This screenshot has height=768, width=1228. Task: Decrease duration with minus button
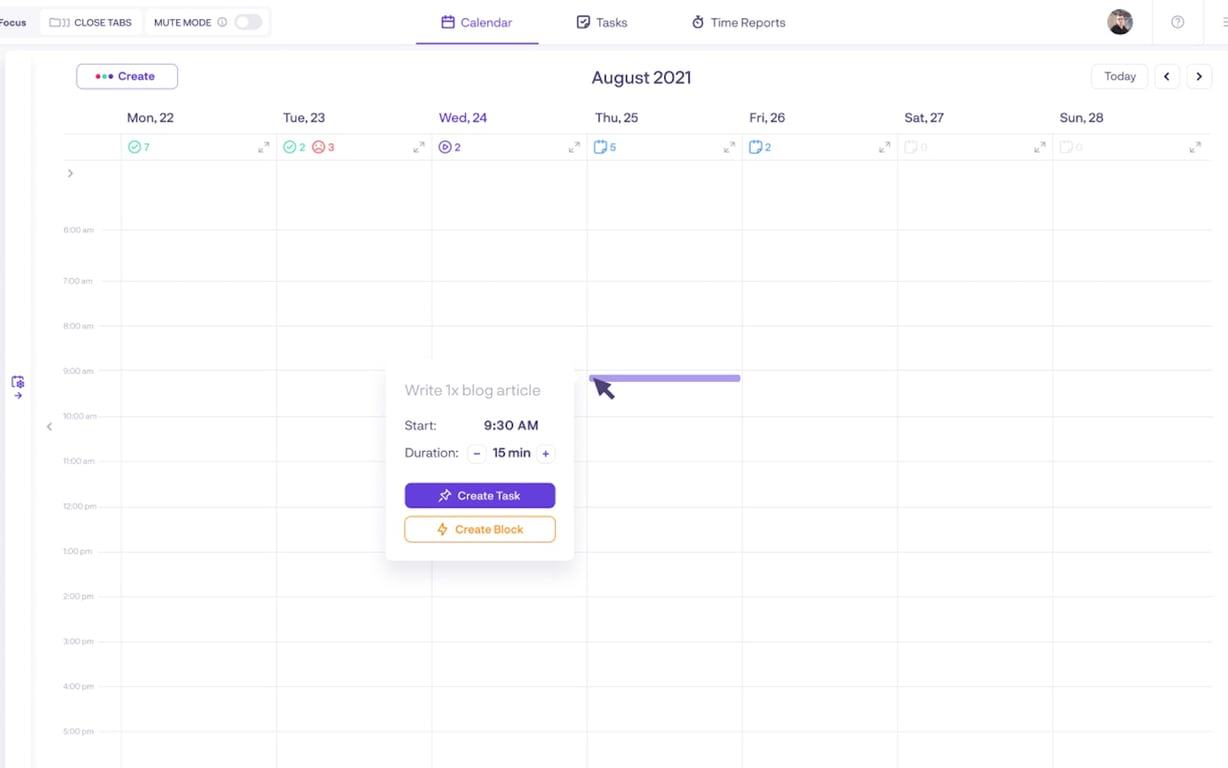click(x=476, y=453)
